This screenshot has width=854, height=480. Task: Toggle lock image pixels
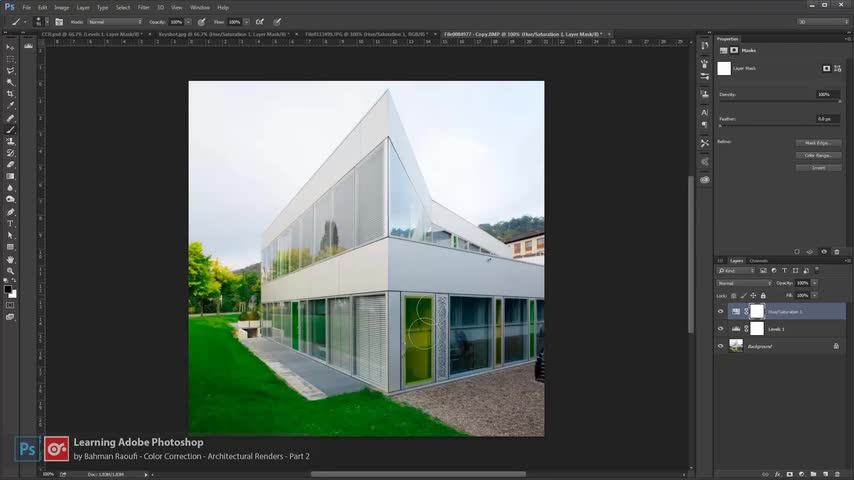coord(743,296)
